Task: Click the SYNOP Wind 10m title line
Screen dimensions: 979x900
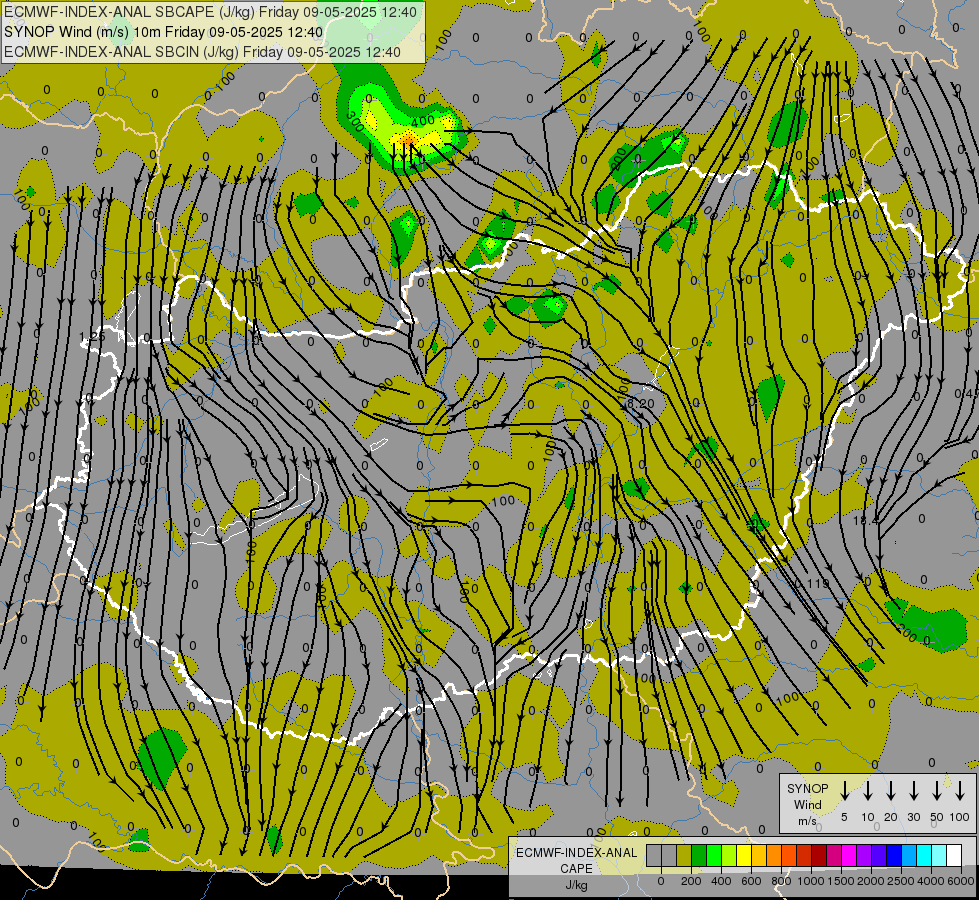Action: click(x=164, y=32)
